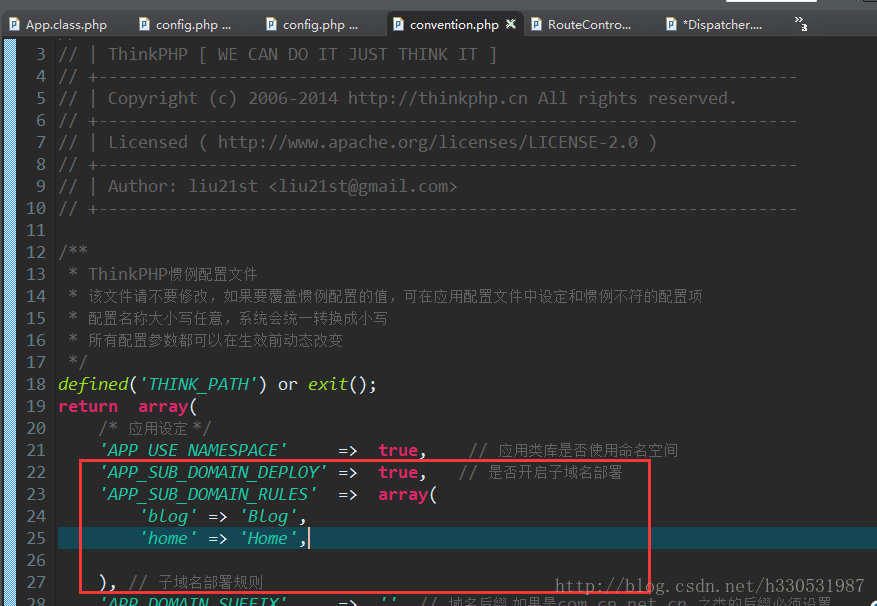877x606 pixels.
Task: Click the convention.php tab's file icon
Action: [x=398, y=24]
